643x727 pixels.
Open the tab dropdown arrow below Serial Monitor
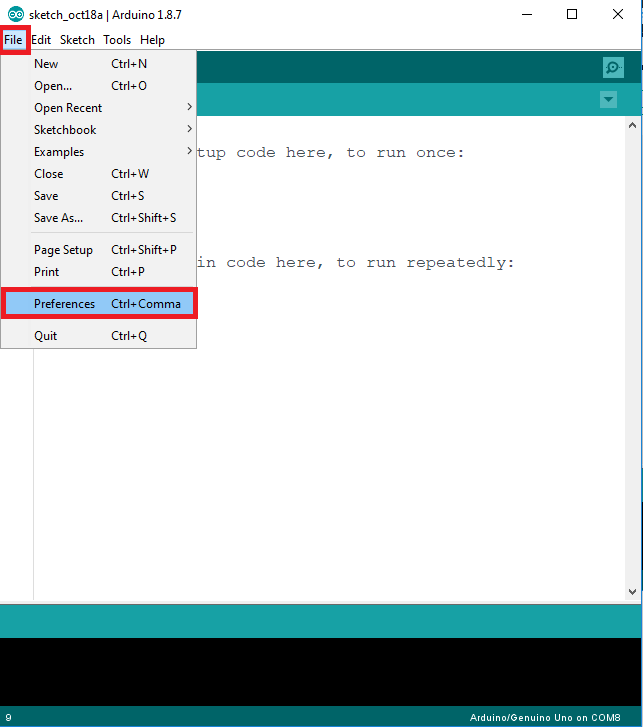pyautogui.click(x=608, y=99)
